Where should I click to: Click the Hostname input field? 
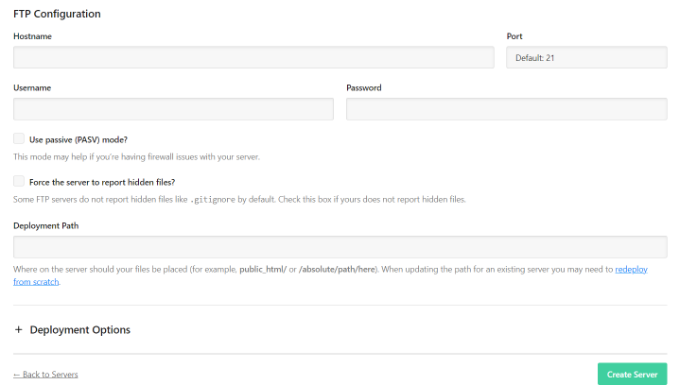point(254,57)
